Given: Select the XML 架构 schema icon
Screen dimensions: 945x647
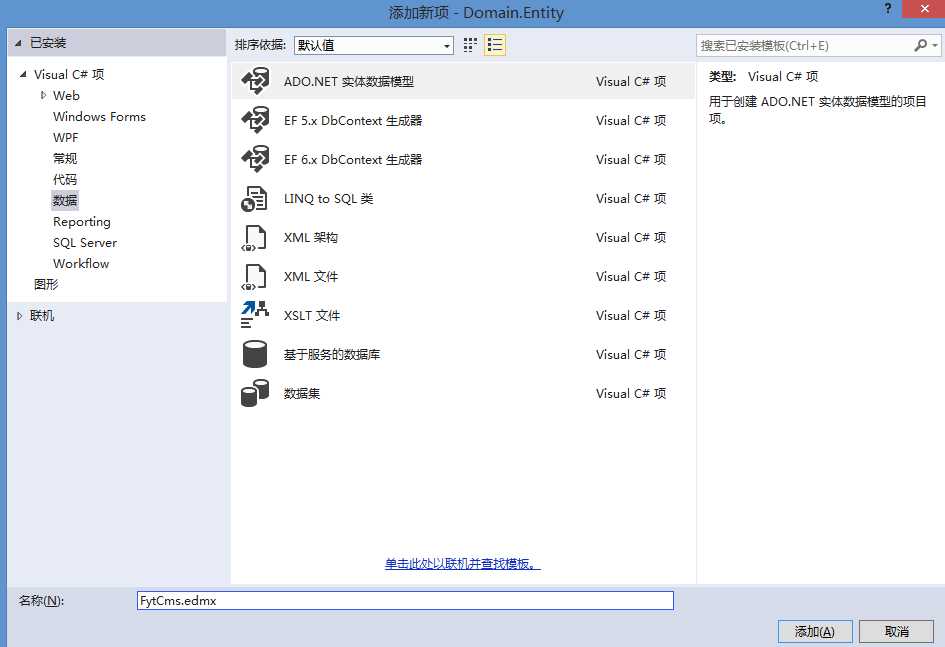Looking at the screenshot, I should tap(254, 238).
